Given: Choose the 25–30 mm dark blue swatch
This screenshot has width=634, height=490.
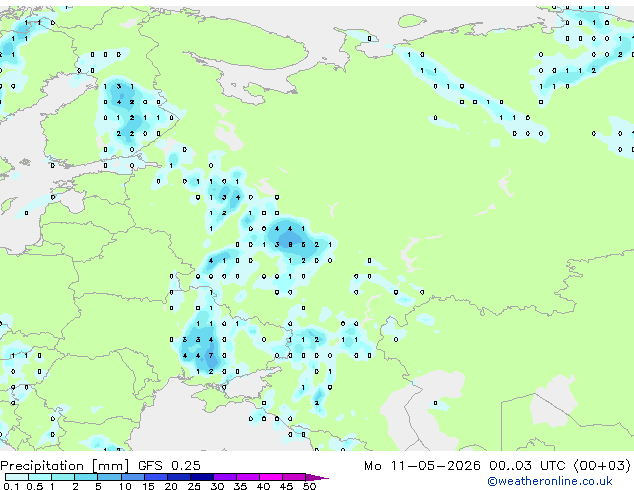Looking at the screenshot, I should point(201,477).
